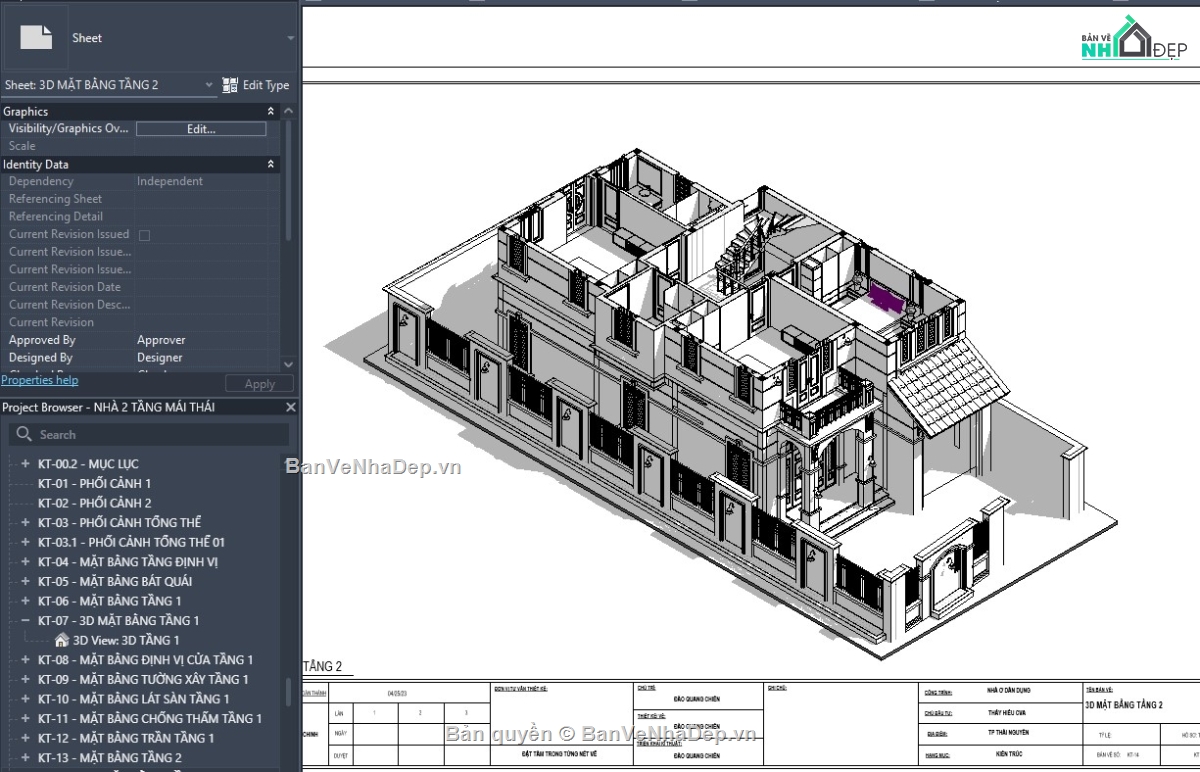Viewport: 1200px width, 772px height.
Task: Click Project Browser vertical scrollbar thumb
Action: 289,692
